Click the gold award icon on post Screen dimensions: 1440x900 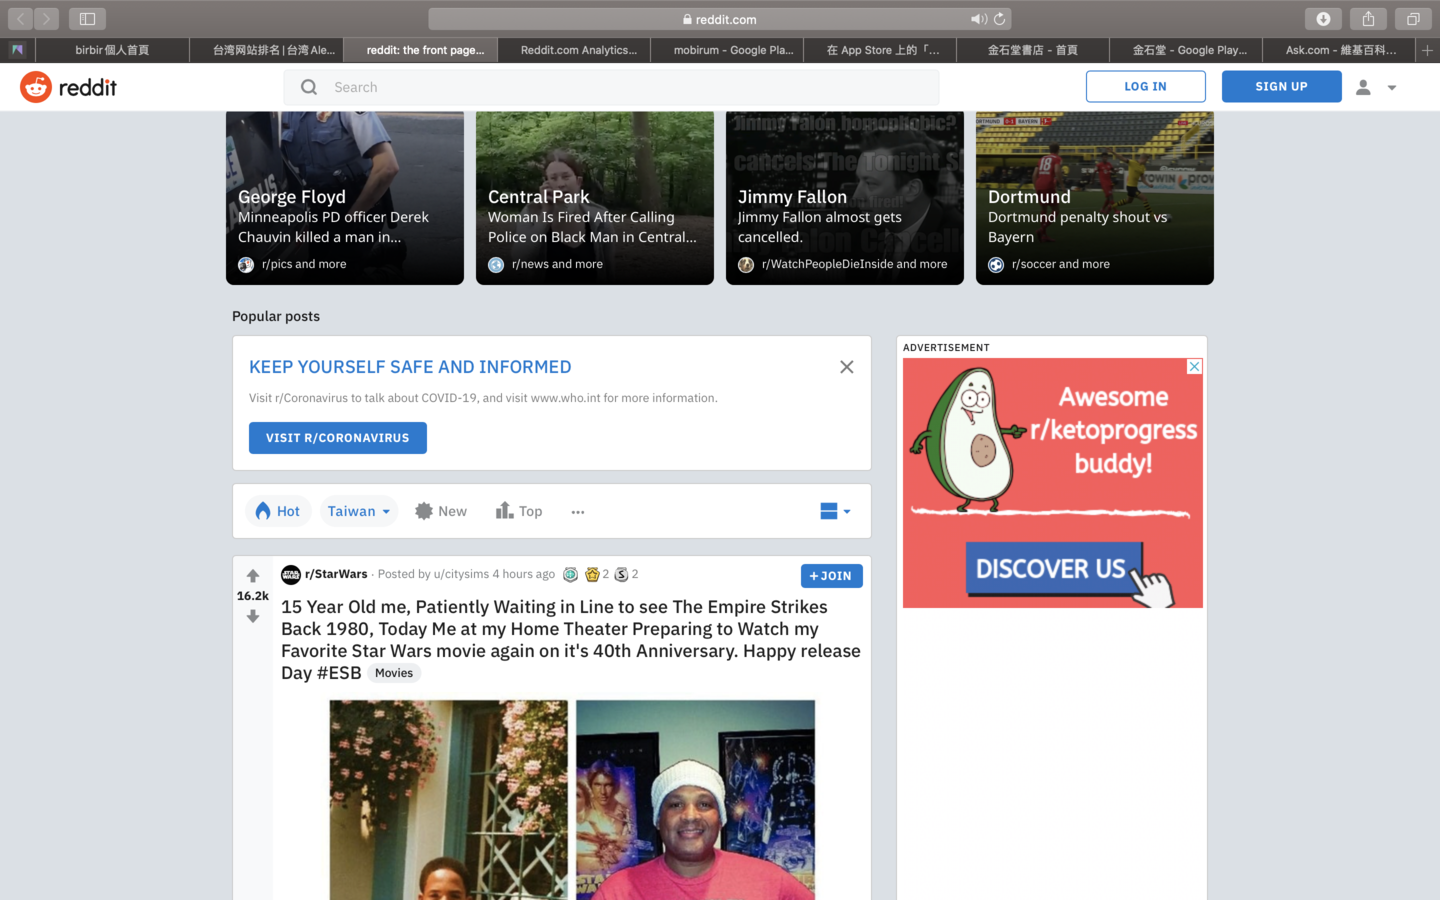click(x=592, y=574)
